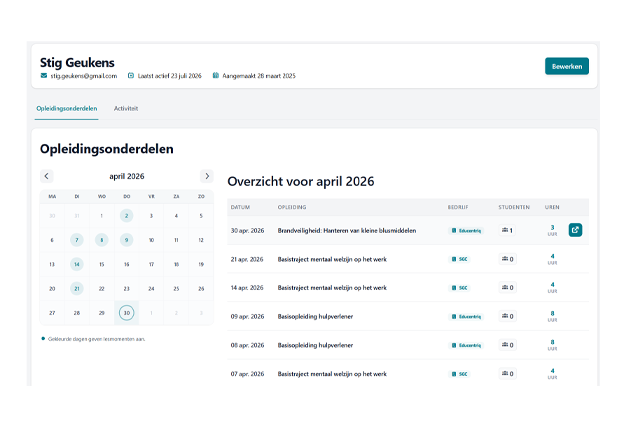Click Basistraject mentaal welzijn in 21 apr. row

tap(332, 259)
